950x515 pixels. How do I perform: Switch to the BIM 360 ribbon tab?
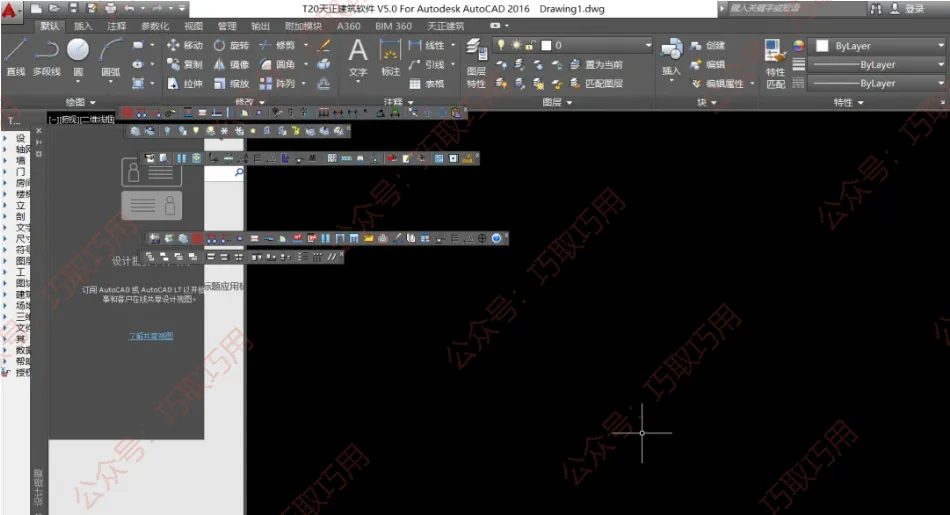tap(393, 25)
